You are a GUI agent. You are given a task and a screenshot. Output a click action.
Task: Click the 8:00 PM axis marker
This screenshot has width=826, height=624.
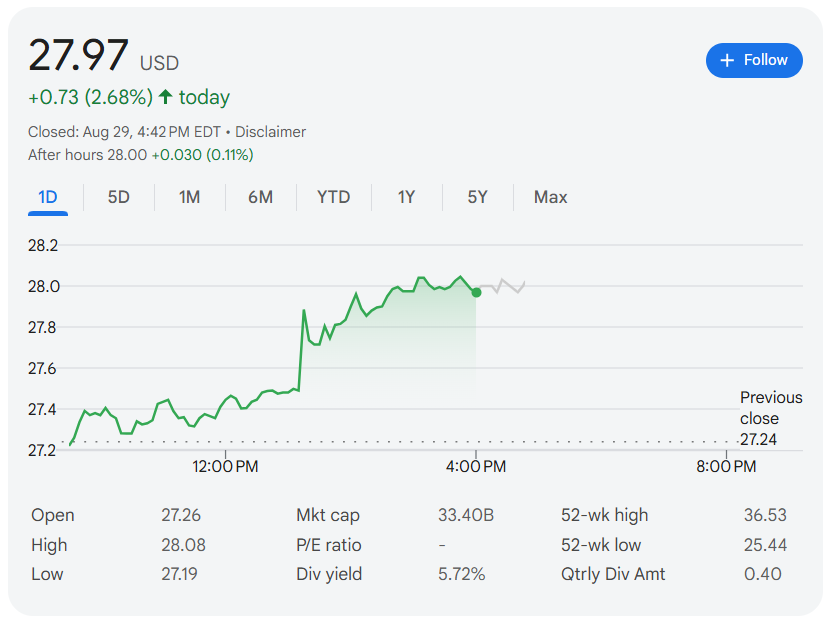coord(726,466)
